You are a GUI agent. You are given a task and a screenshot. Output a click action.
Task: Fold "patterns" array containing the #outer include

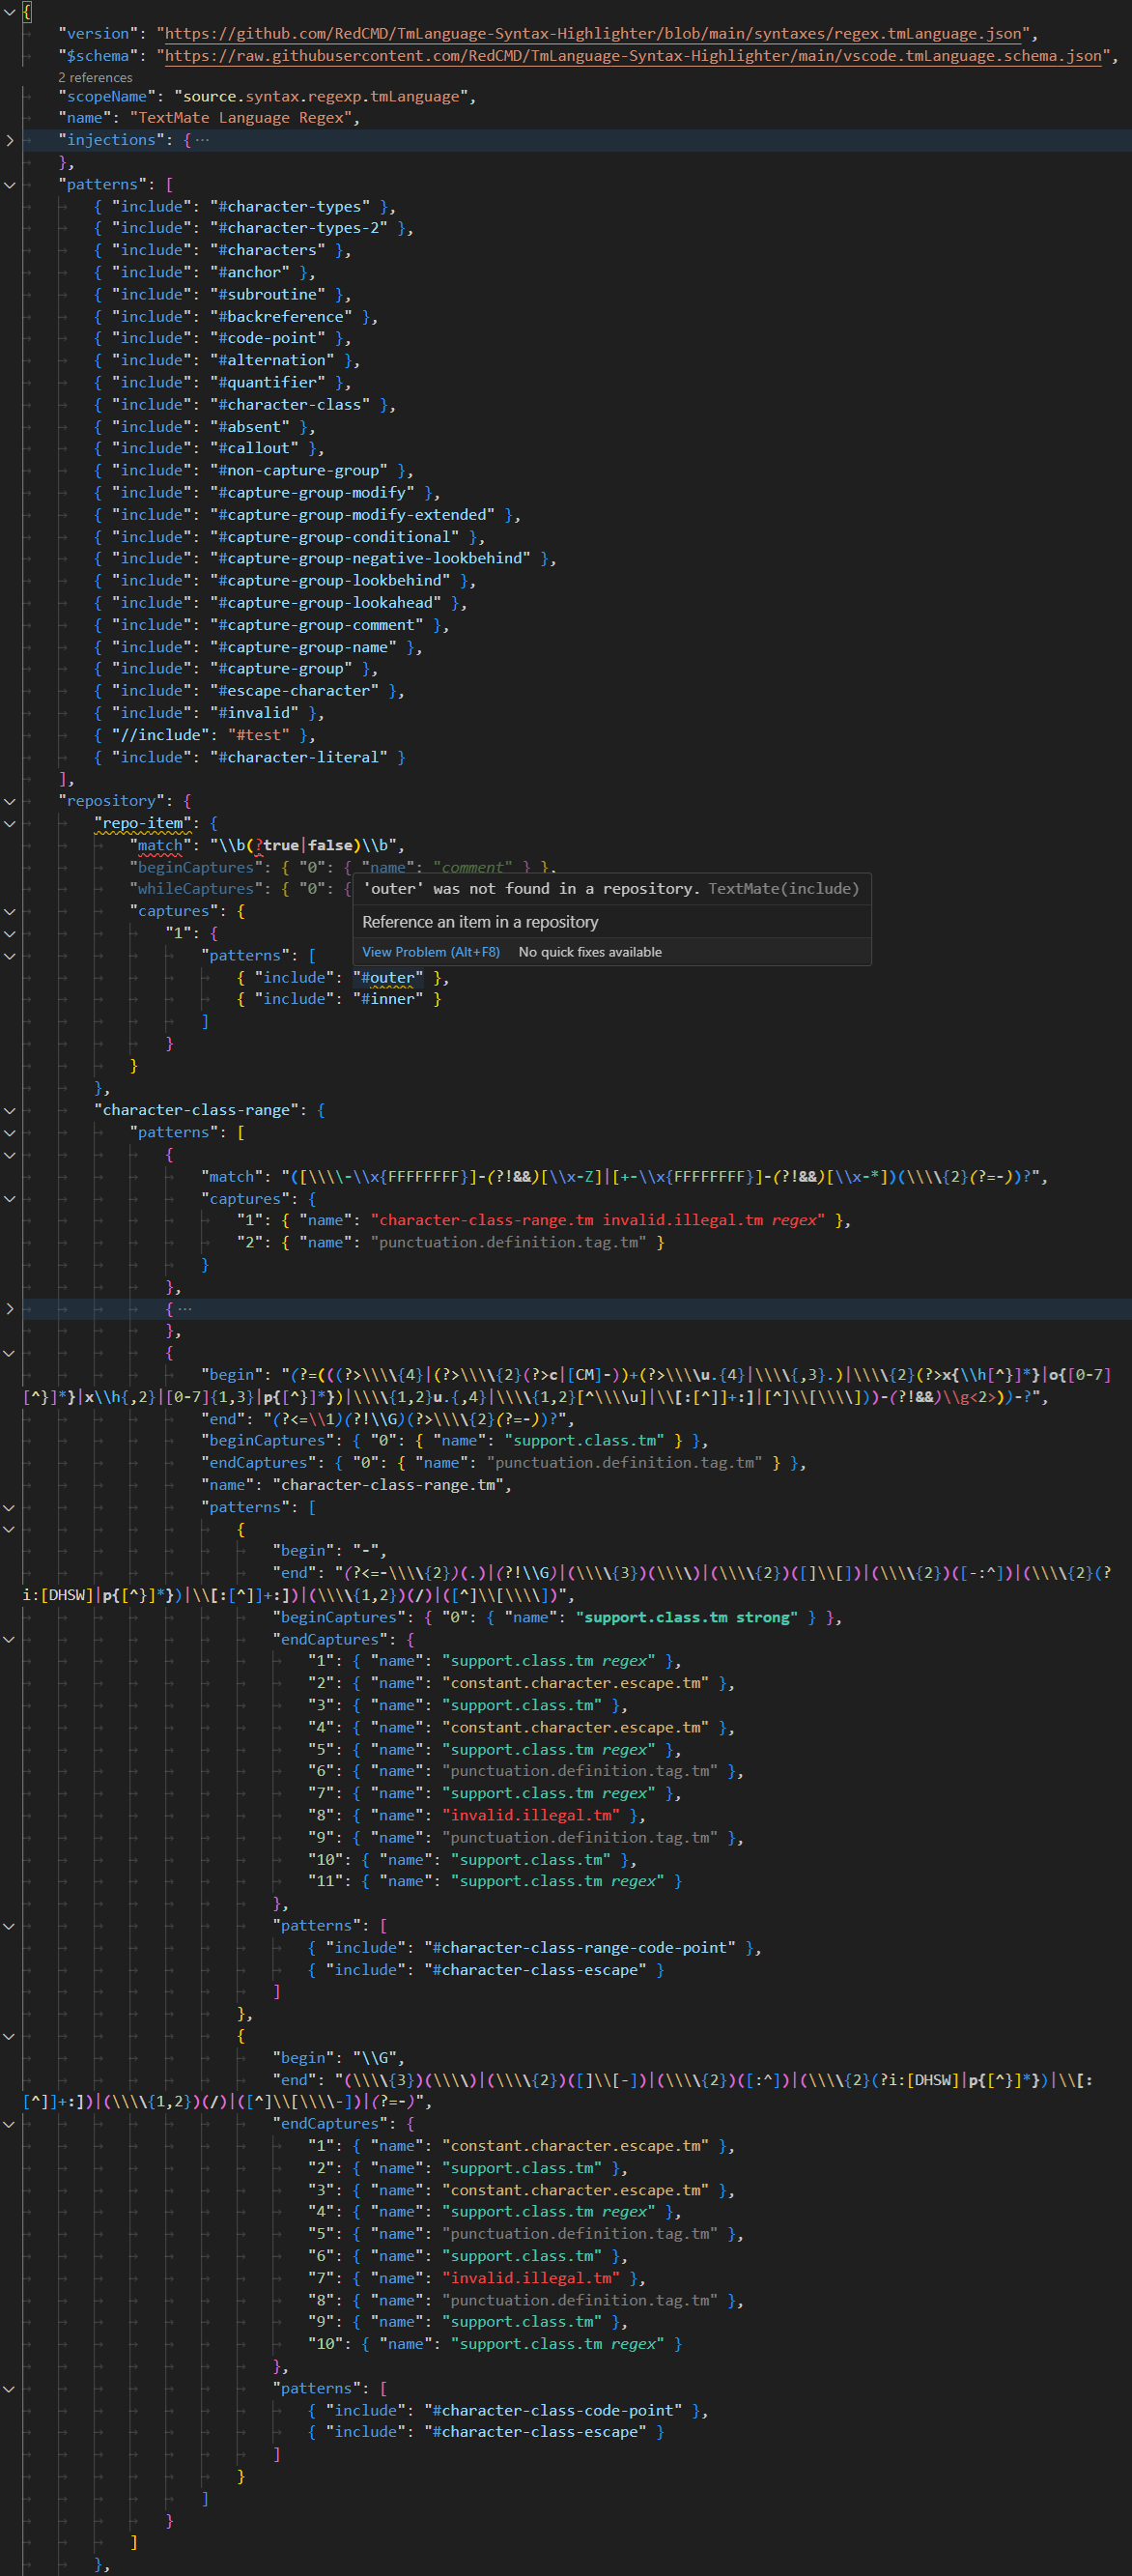tap(10, 955)
